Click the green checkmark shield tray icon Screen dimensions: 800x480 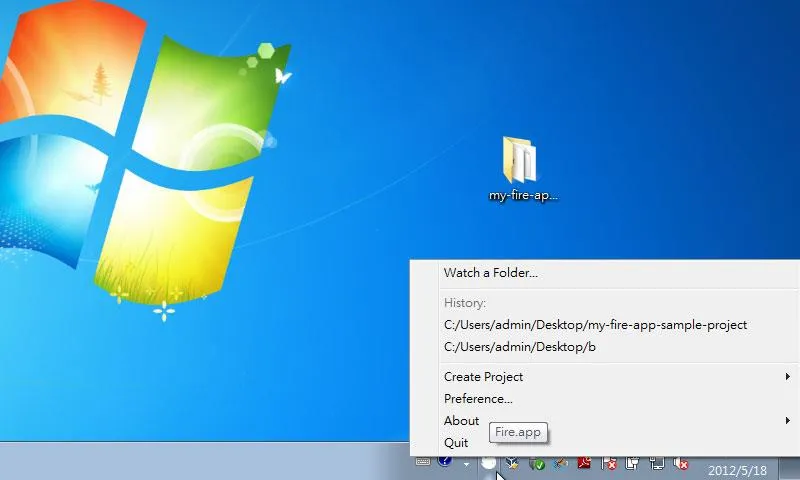coord(537,463)
